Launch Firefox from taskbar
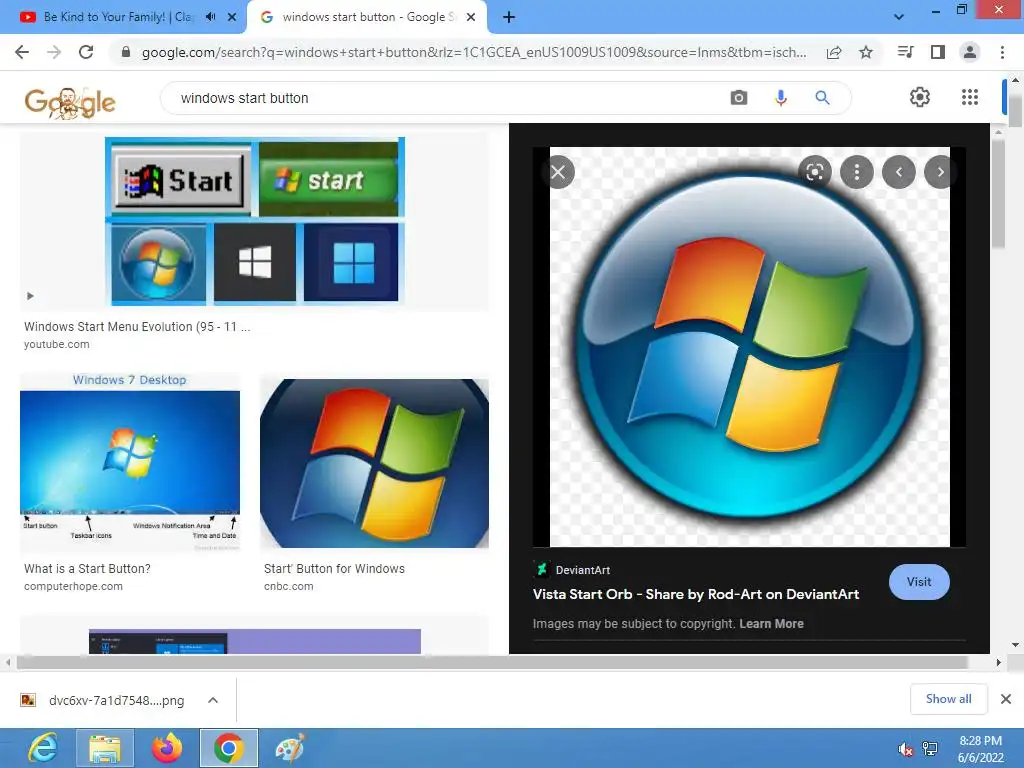Viewport: 1024px width, 768px height. (167, 748)
